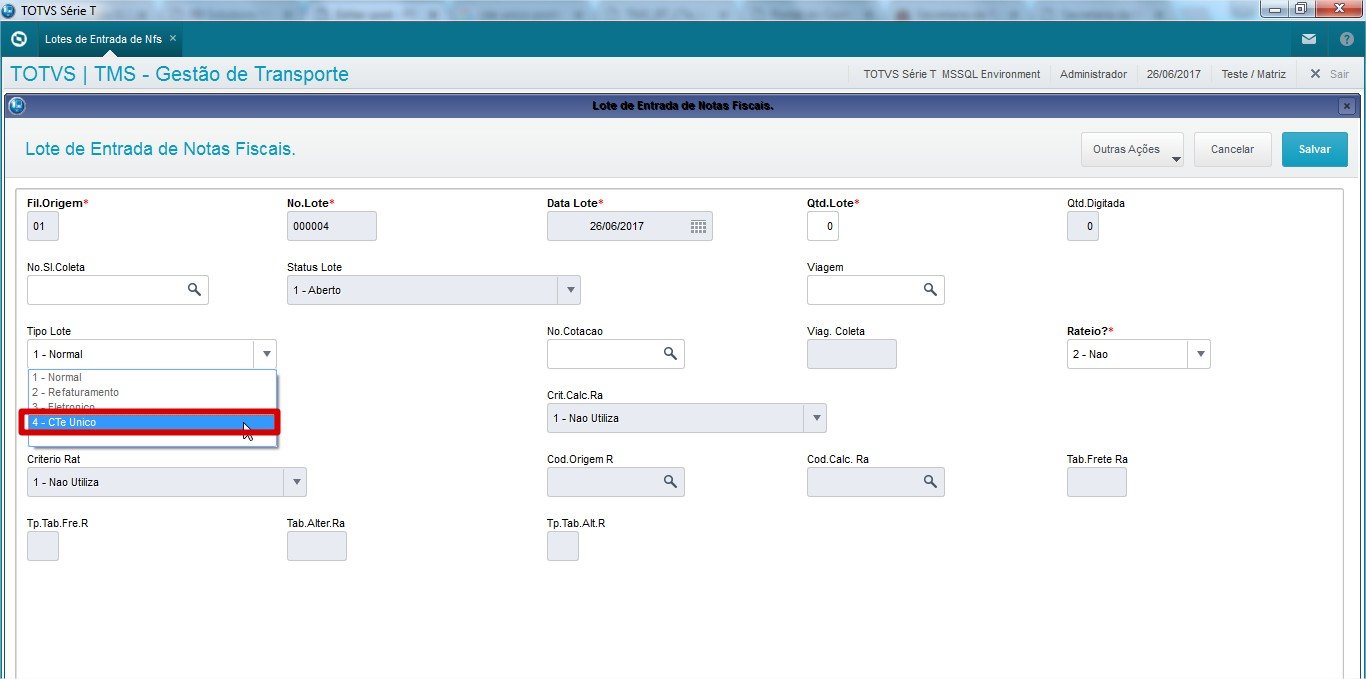Click the TOTVS home logo icon
This screenshot has height=679, width=1366.
(x=18, y=39)
